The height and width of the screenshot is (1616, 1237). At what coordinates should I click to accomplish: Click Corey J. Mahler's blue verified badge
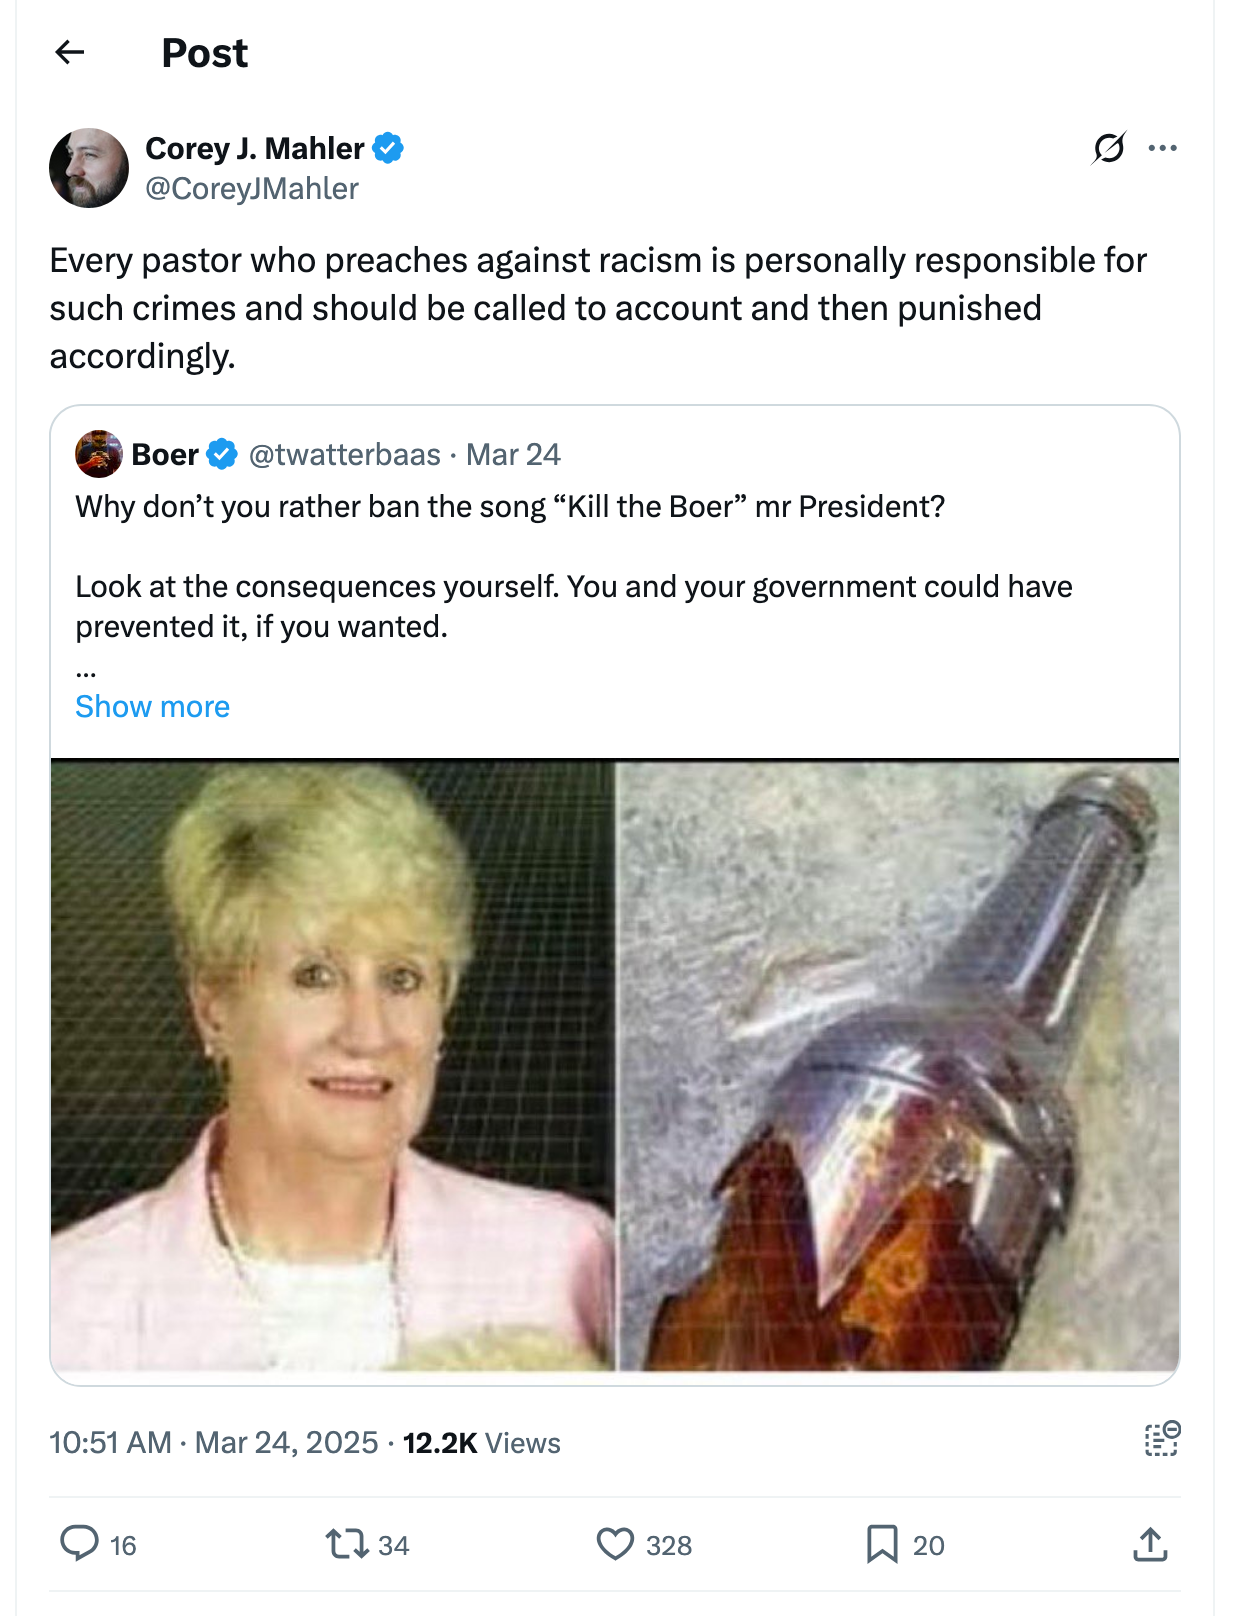388,148
